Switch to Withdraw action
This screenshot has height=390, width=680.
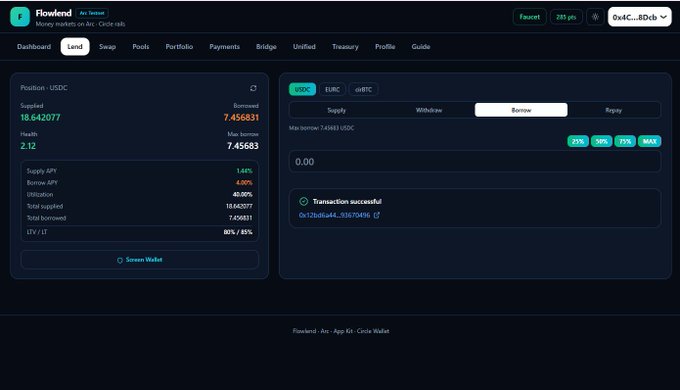429,110
